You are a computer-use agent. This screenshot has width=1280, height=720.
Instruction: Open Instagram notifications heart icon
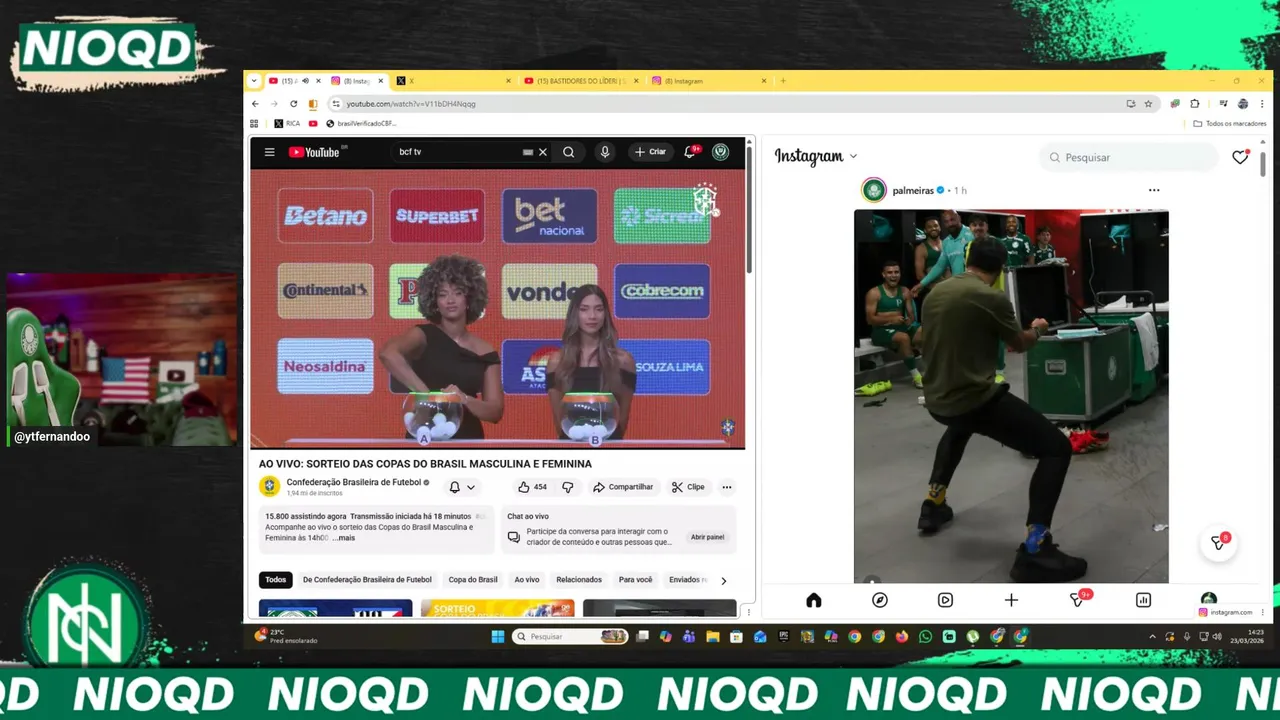pyautogui.click(x=1240, y=157)
